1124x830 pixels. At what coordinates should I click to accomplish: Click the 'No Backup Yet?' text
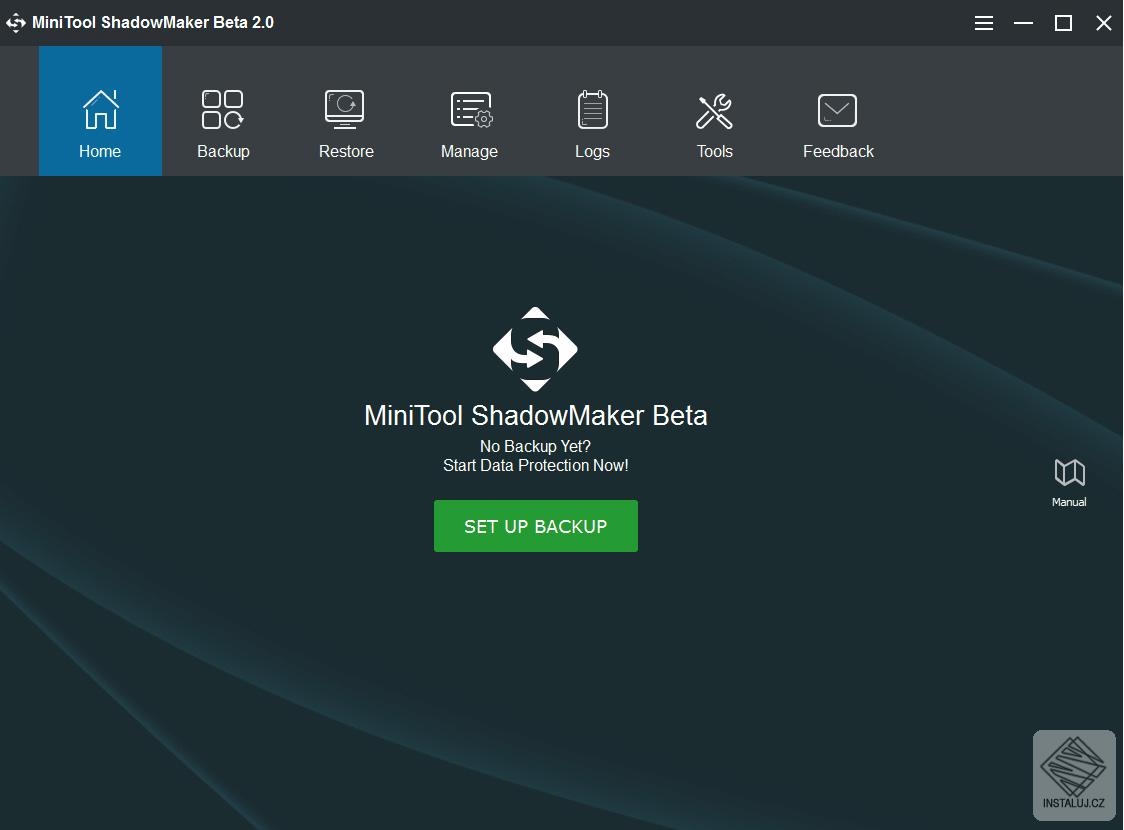click(535, 446)
